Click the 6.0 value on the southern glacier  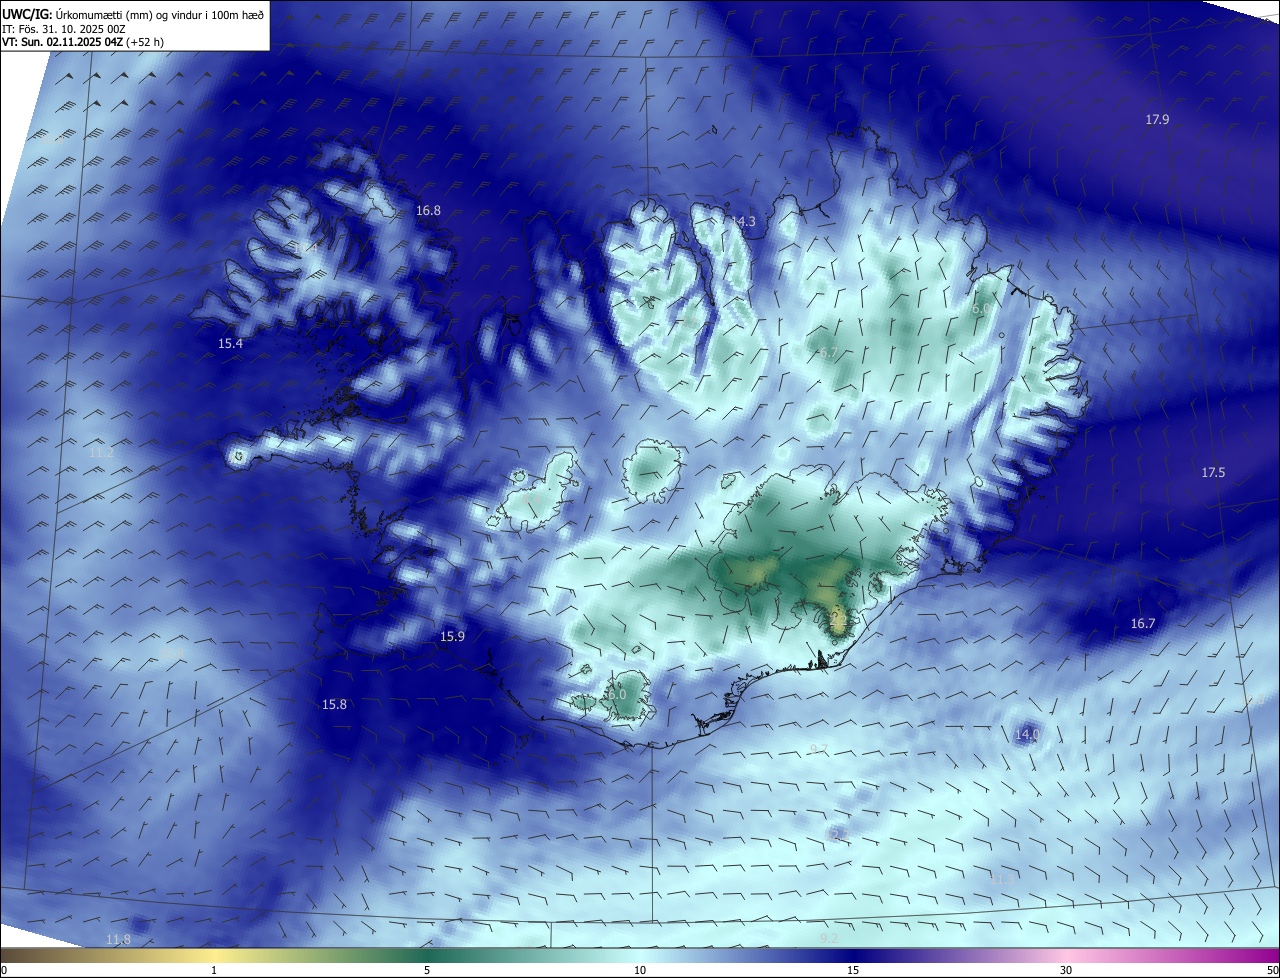click(616, 694)
